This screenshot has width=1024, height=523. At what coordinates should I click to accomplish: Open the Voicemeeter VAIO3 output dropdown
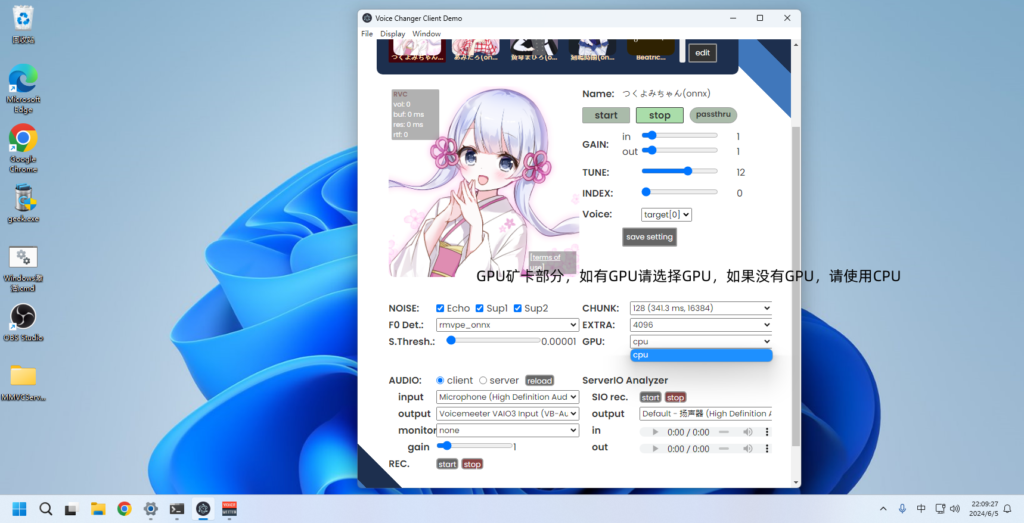pos(507,413)
